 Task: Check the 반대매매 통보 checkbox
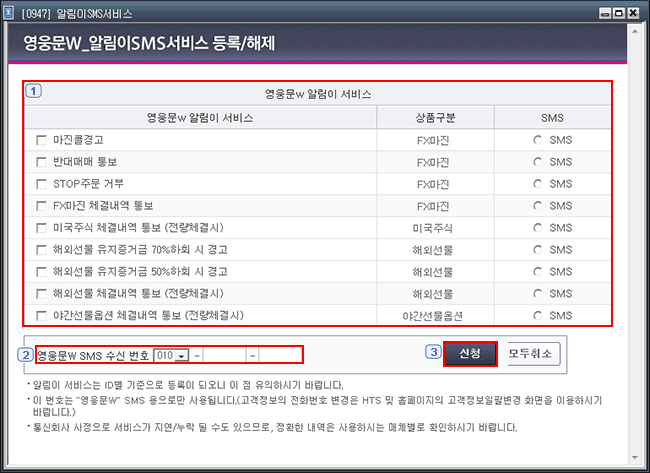(x=41, y=162)
